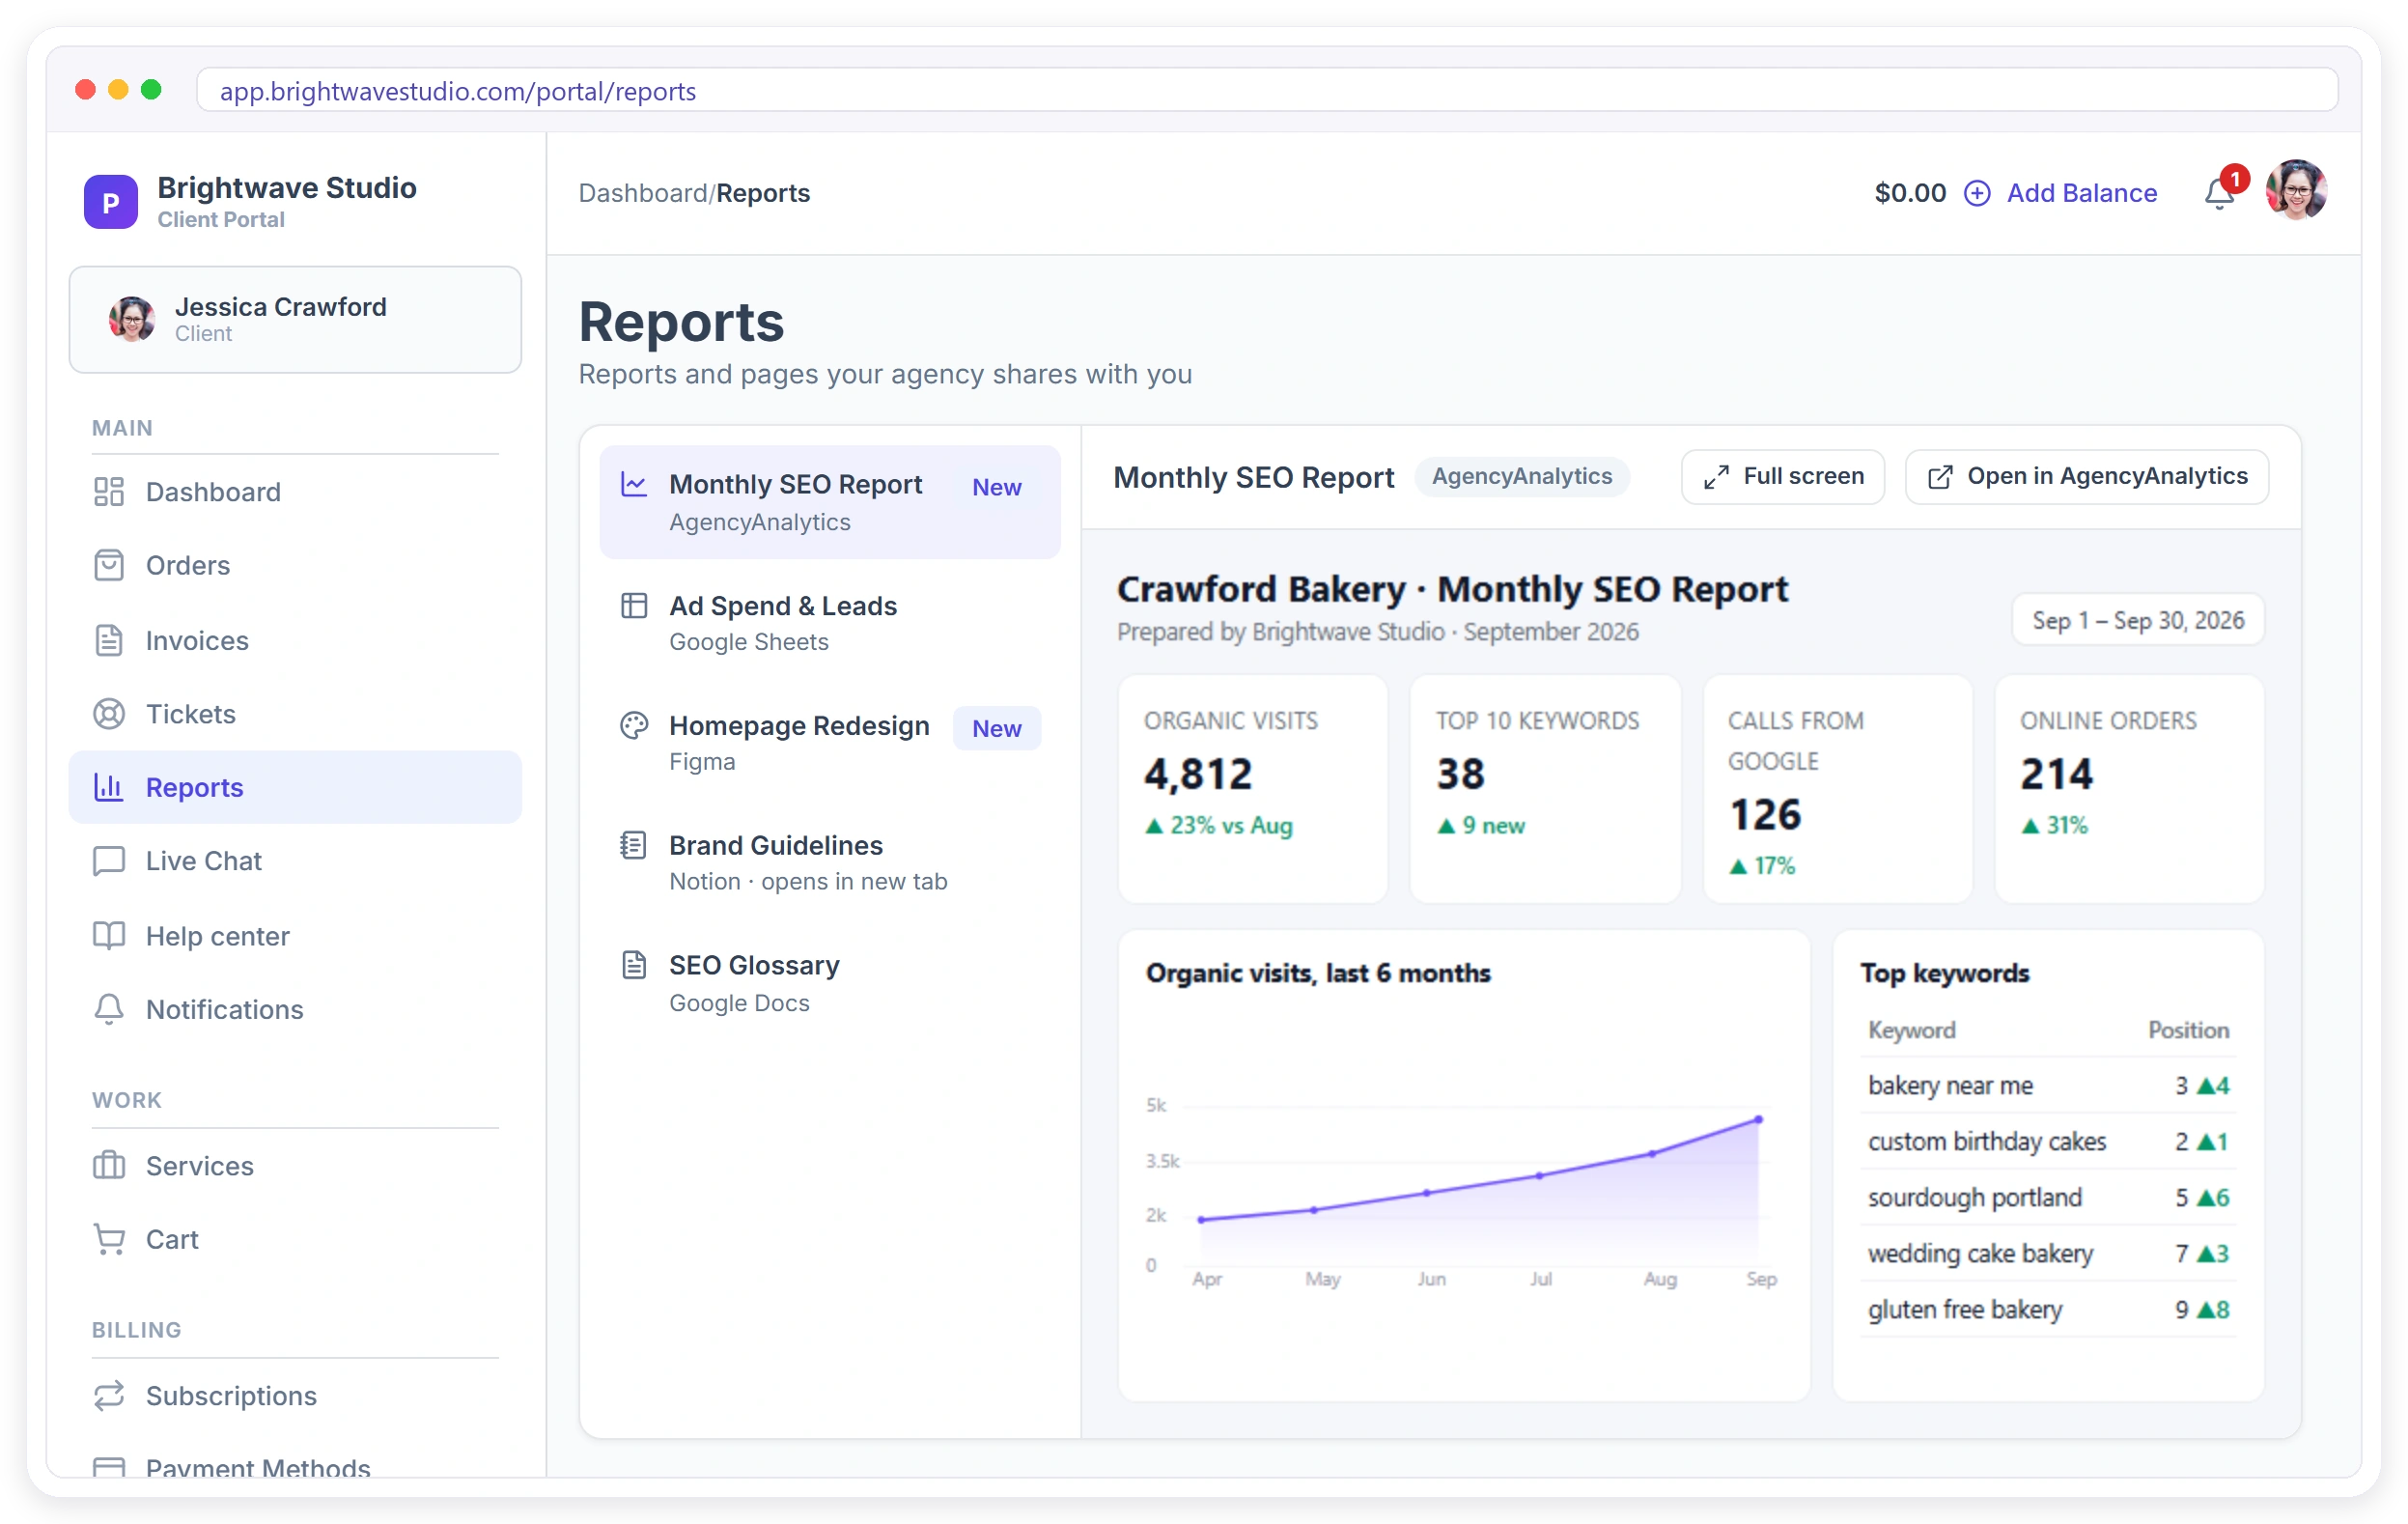Screen dimensions: 2408x1524
Task: Open Invoices page
Action: pyautogui.click(x=295, y=640)
